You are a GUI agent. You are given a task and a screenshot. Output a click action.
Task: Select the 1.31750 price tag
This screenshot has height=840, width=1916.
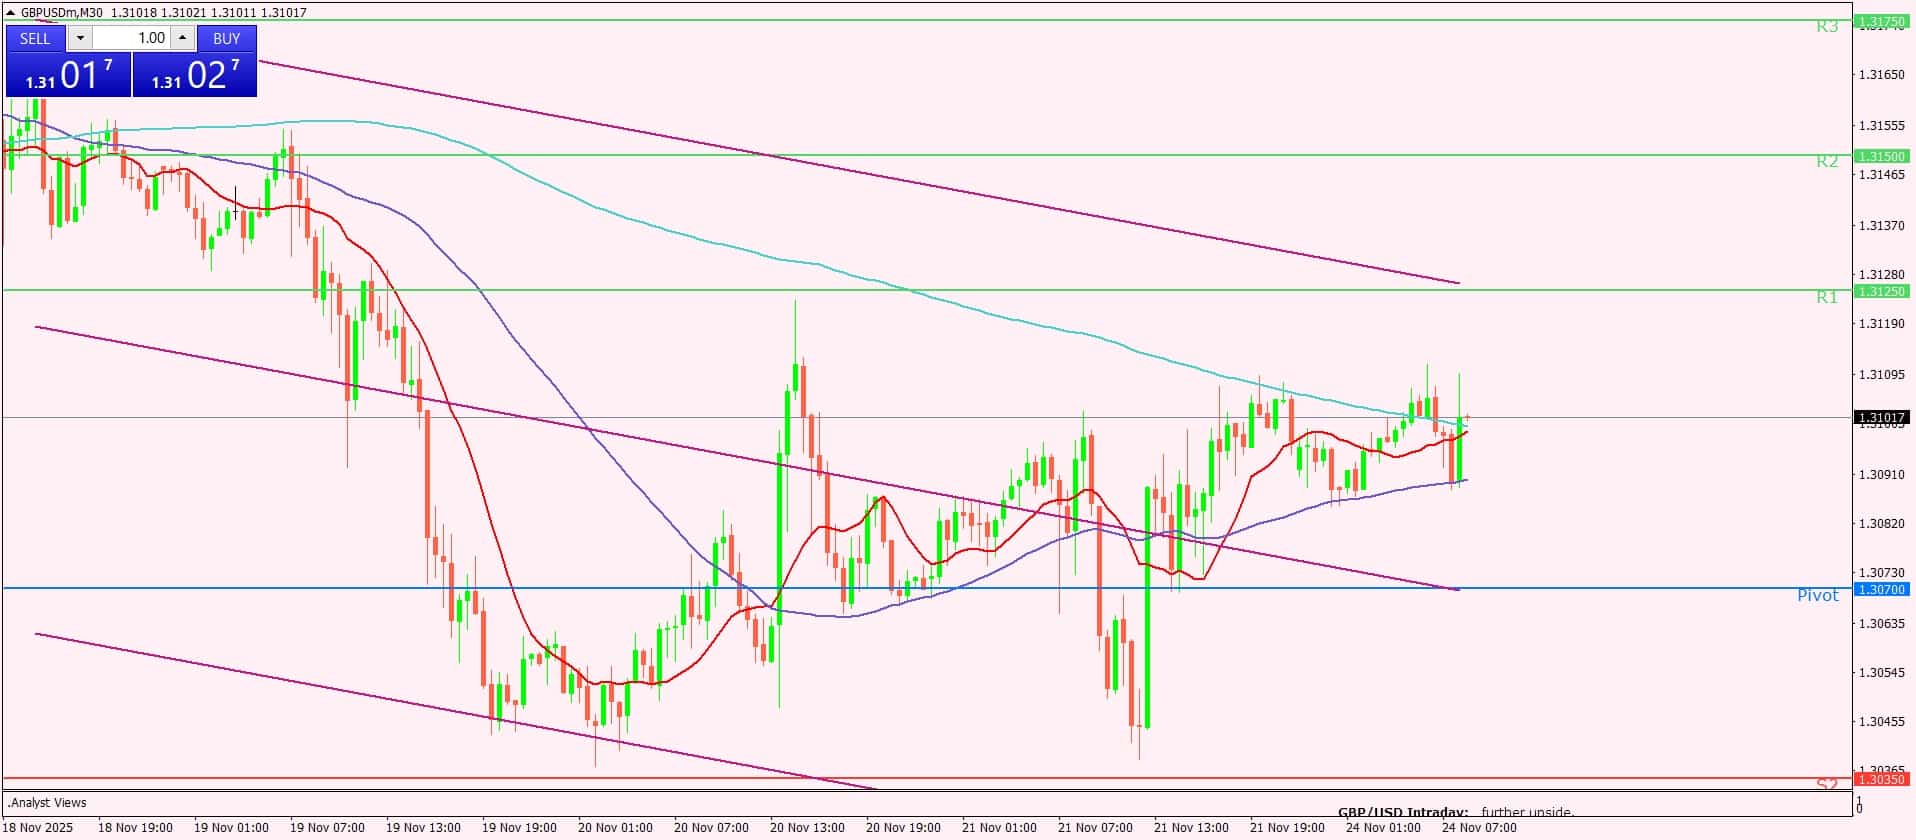[x=1881, y=21]
